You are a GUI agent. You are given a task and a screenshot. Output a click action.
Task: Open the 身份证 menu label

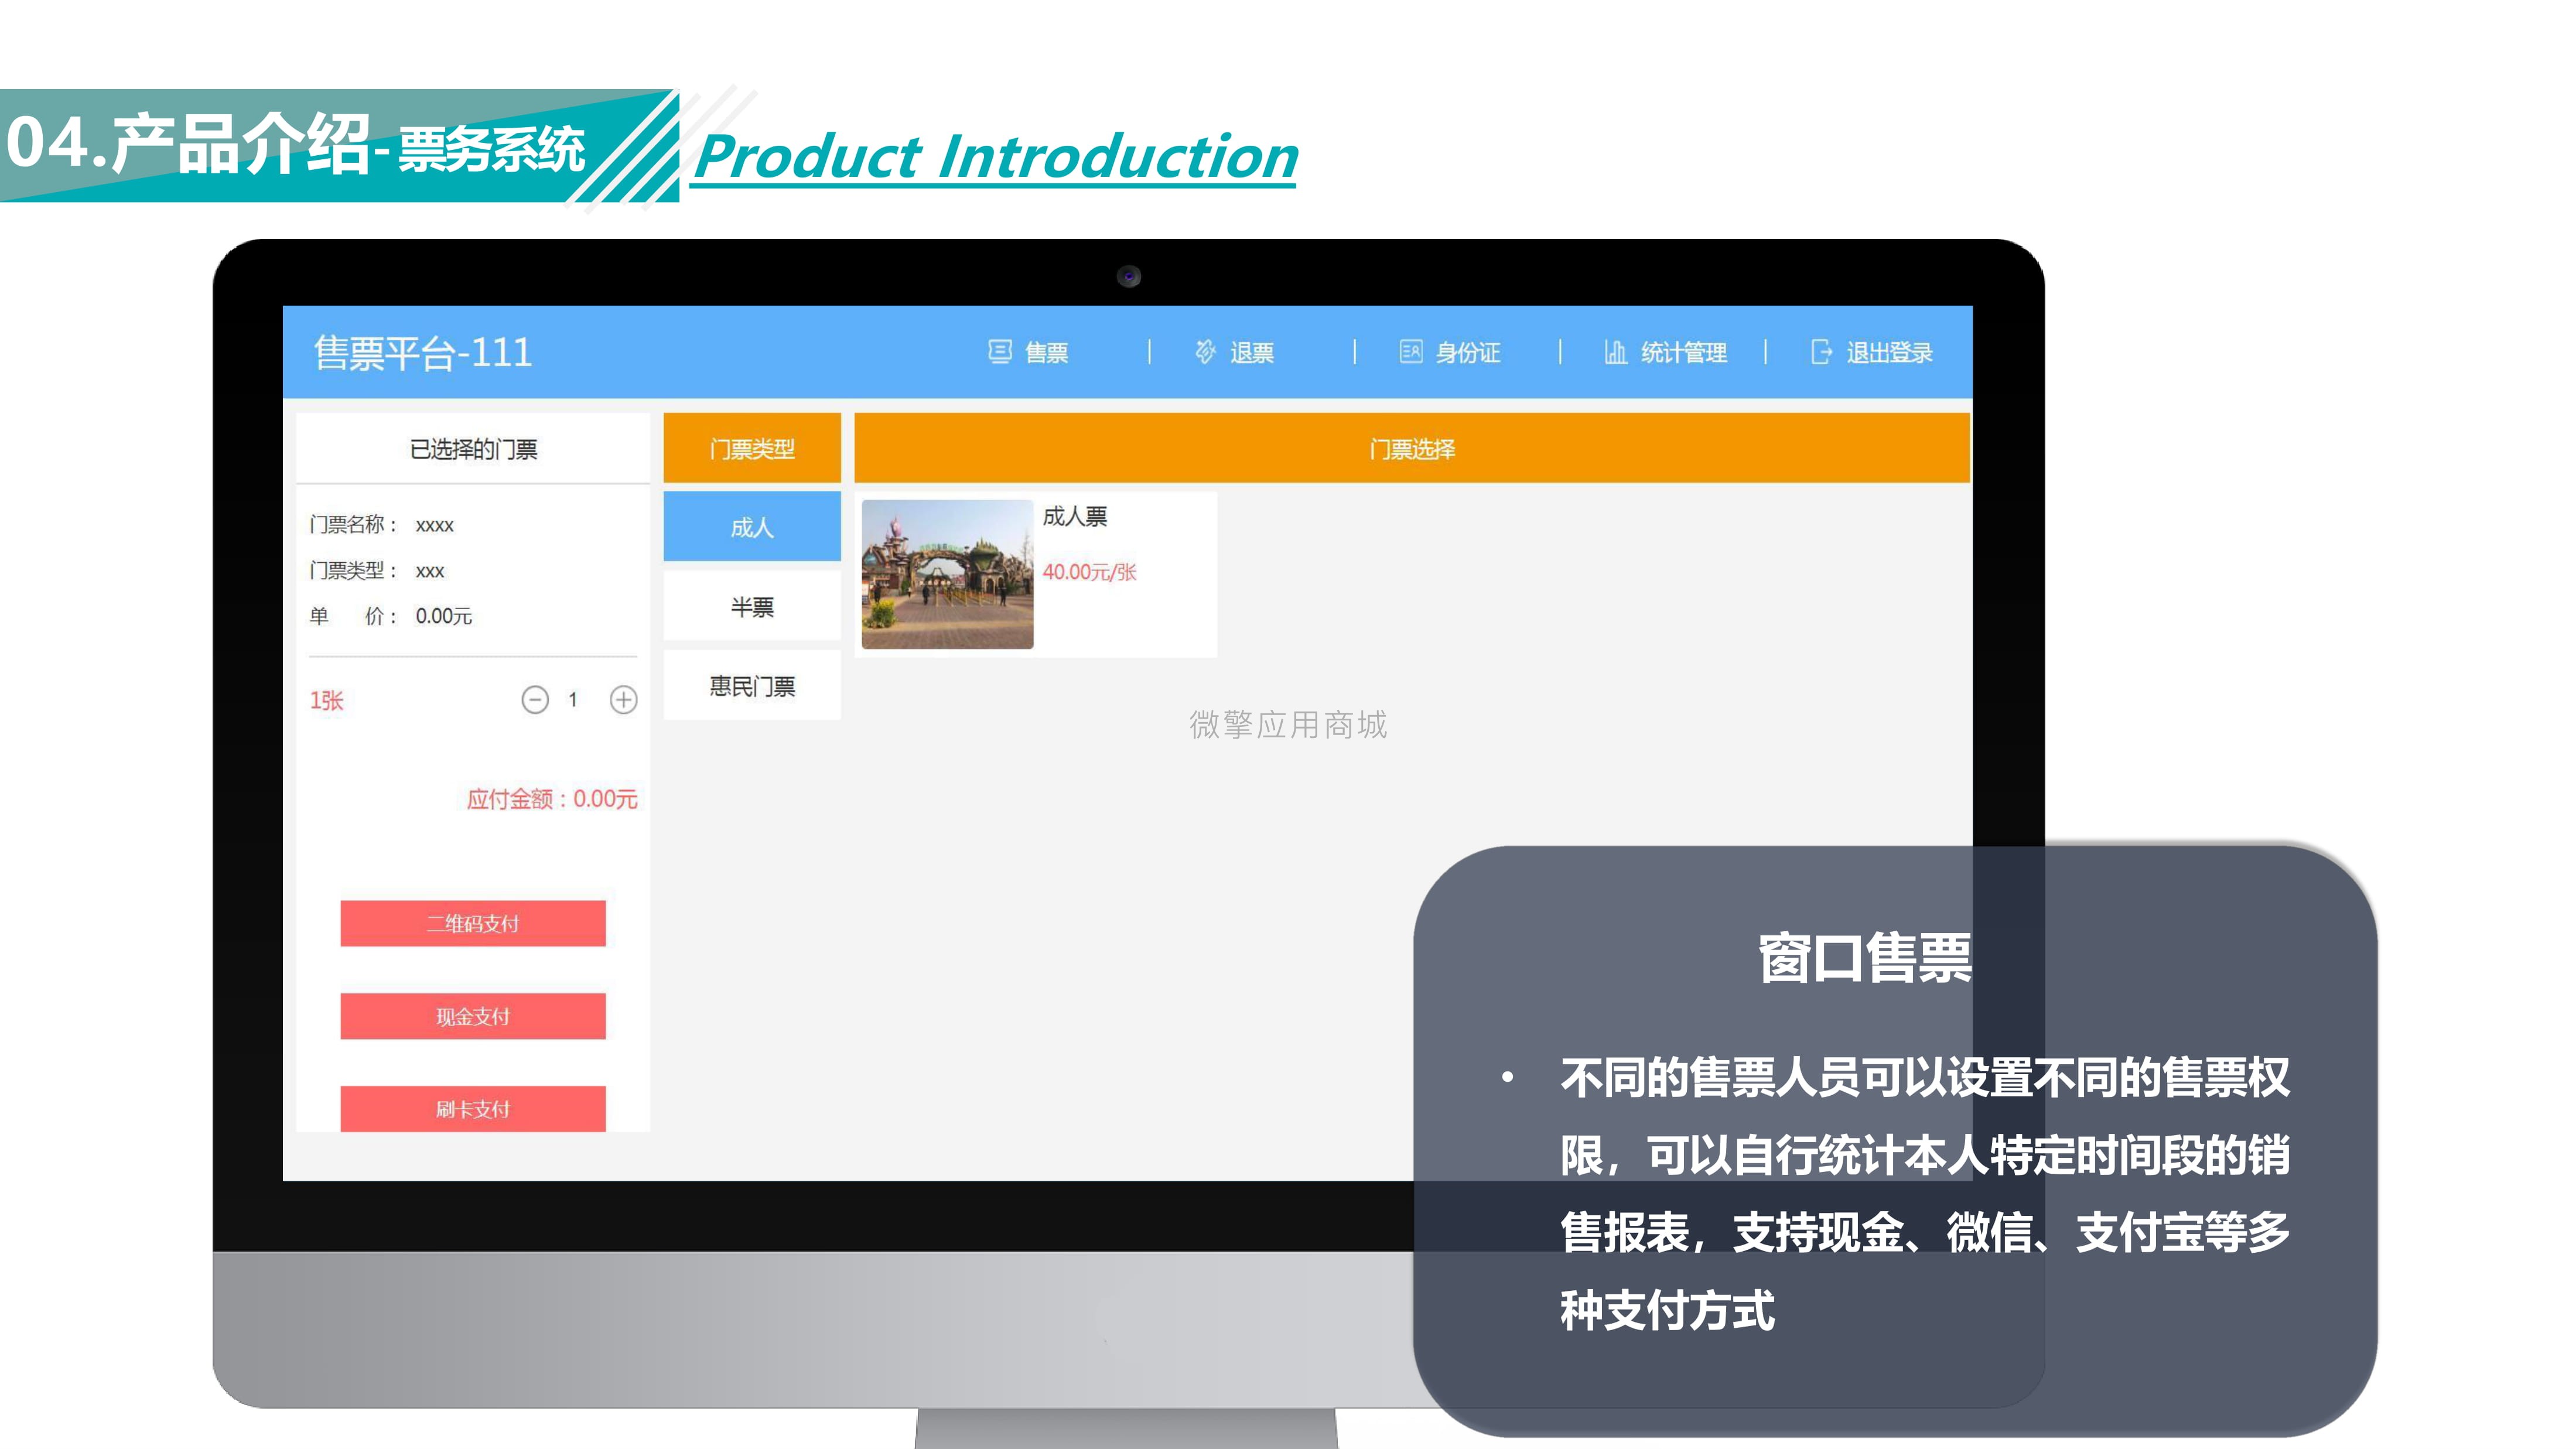(1468, 353)
